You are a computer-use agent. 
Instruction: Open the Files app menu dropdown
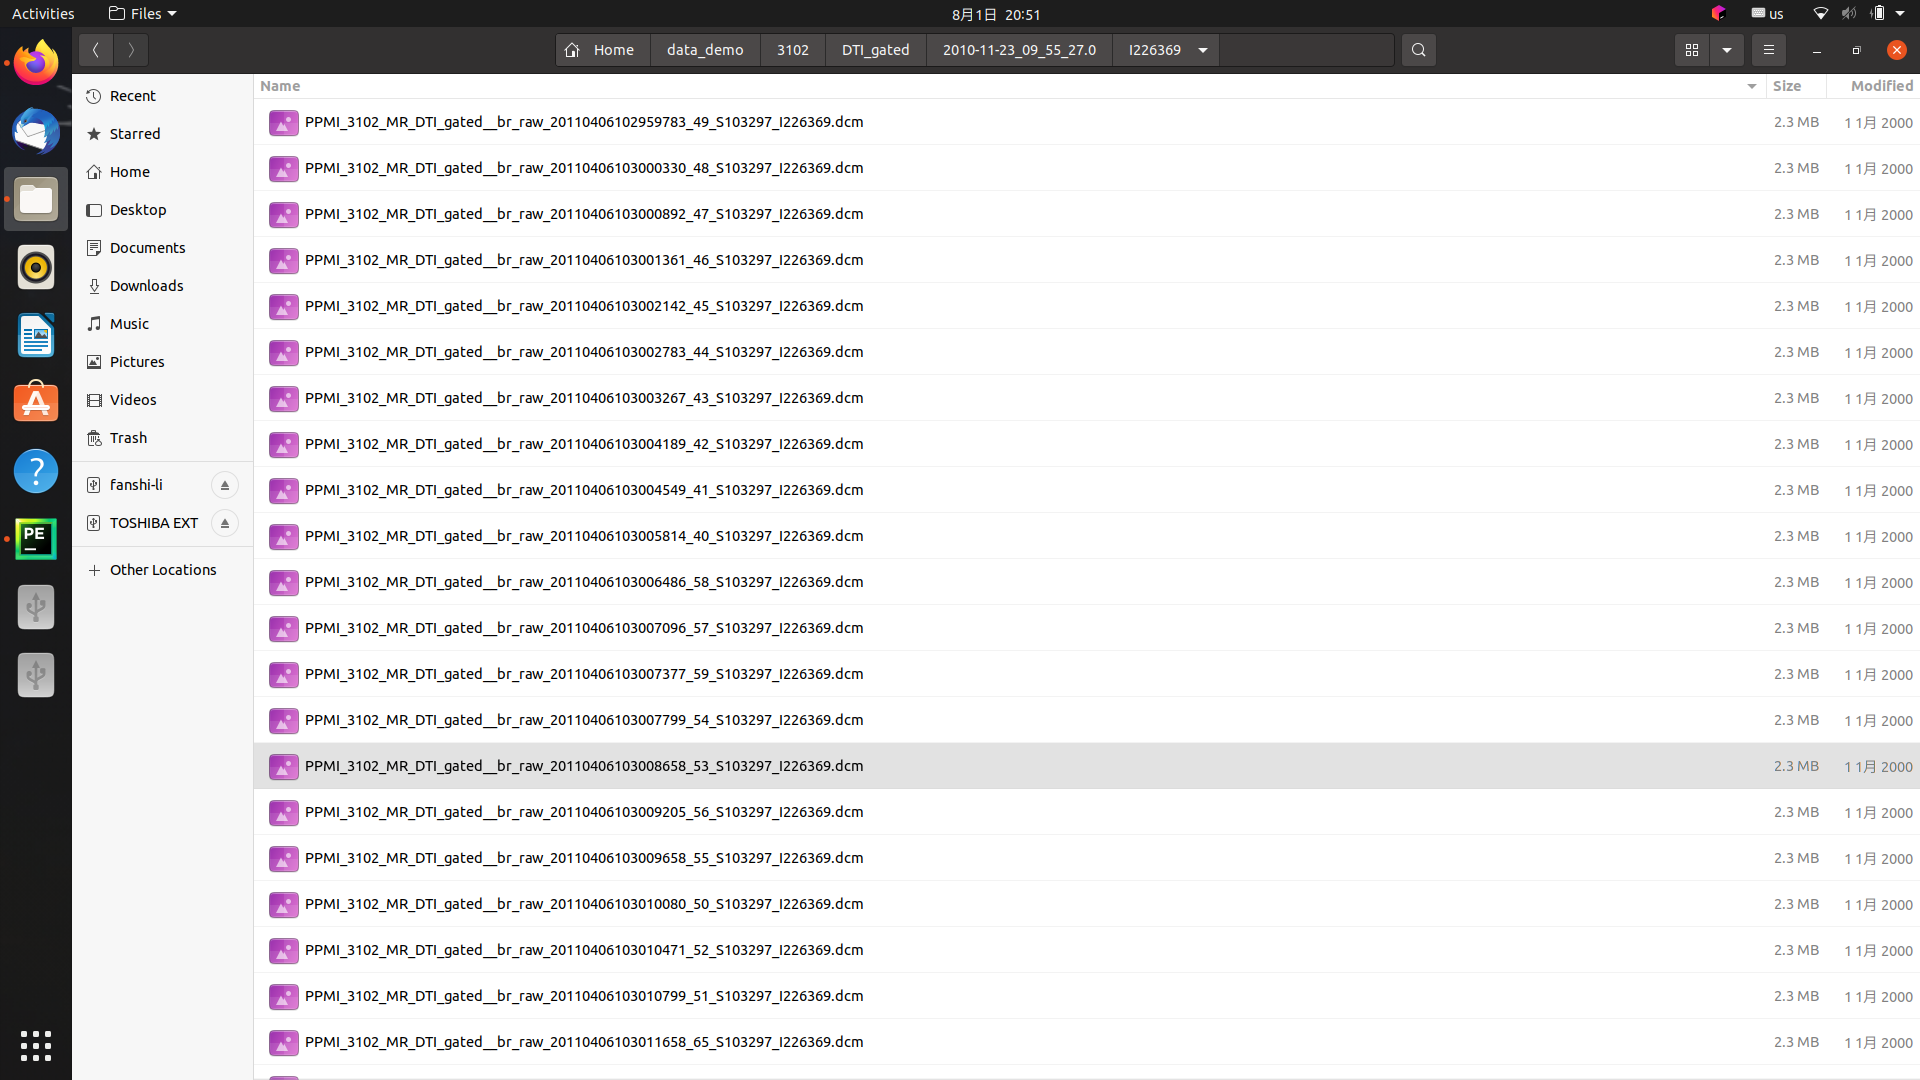143,14
